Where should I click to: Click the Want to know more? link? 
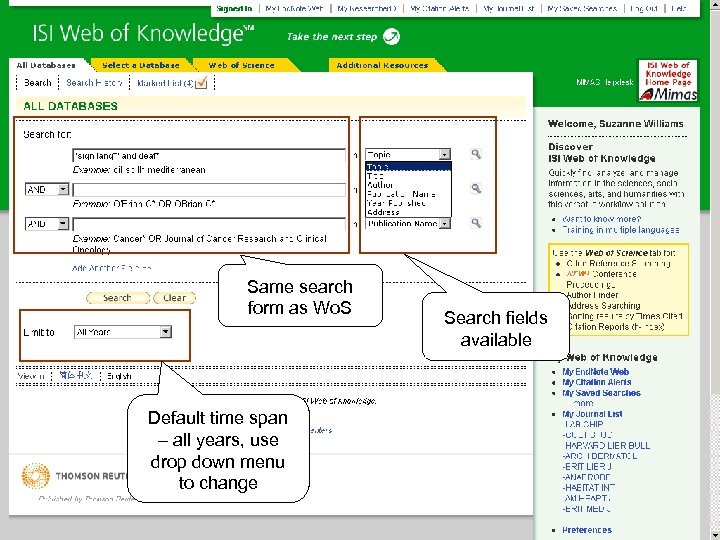point(602,219)
